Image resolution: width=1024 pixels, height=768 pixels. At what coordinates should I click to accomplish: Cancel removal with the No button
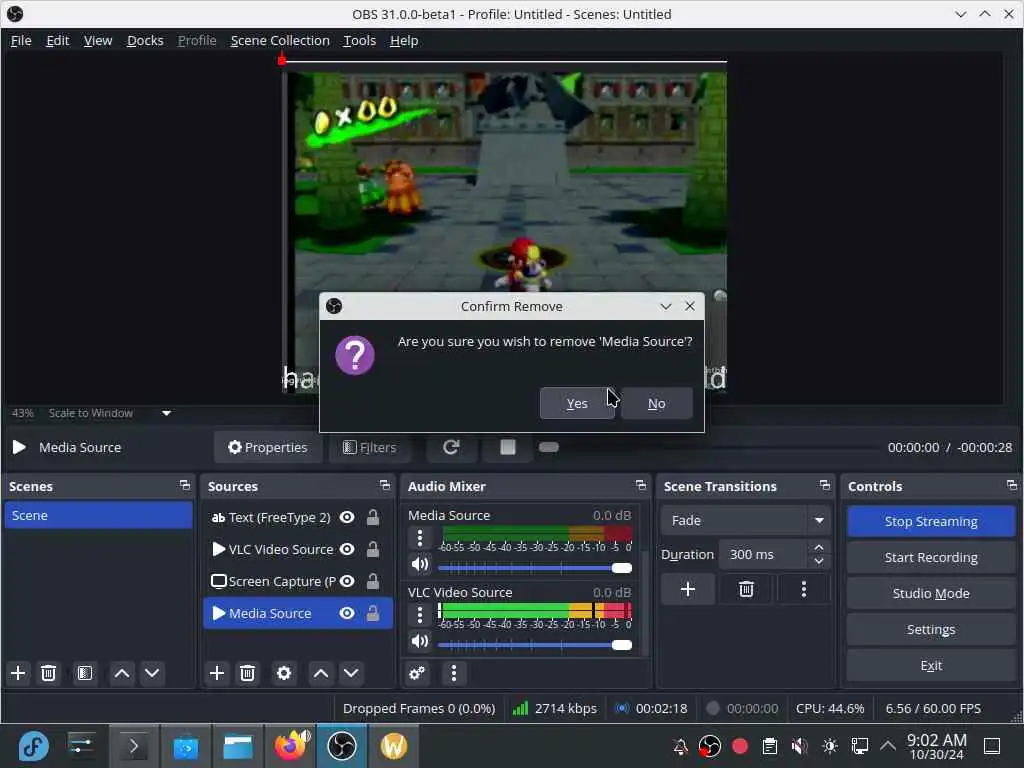pyautogui.click(x=656, y=403)
